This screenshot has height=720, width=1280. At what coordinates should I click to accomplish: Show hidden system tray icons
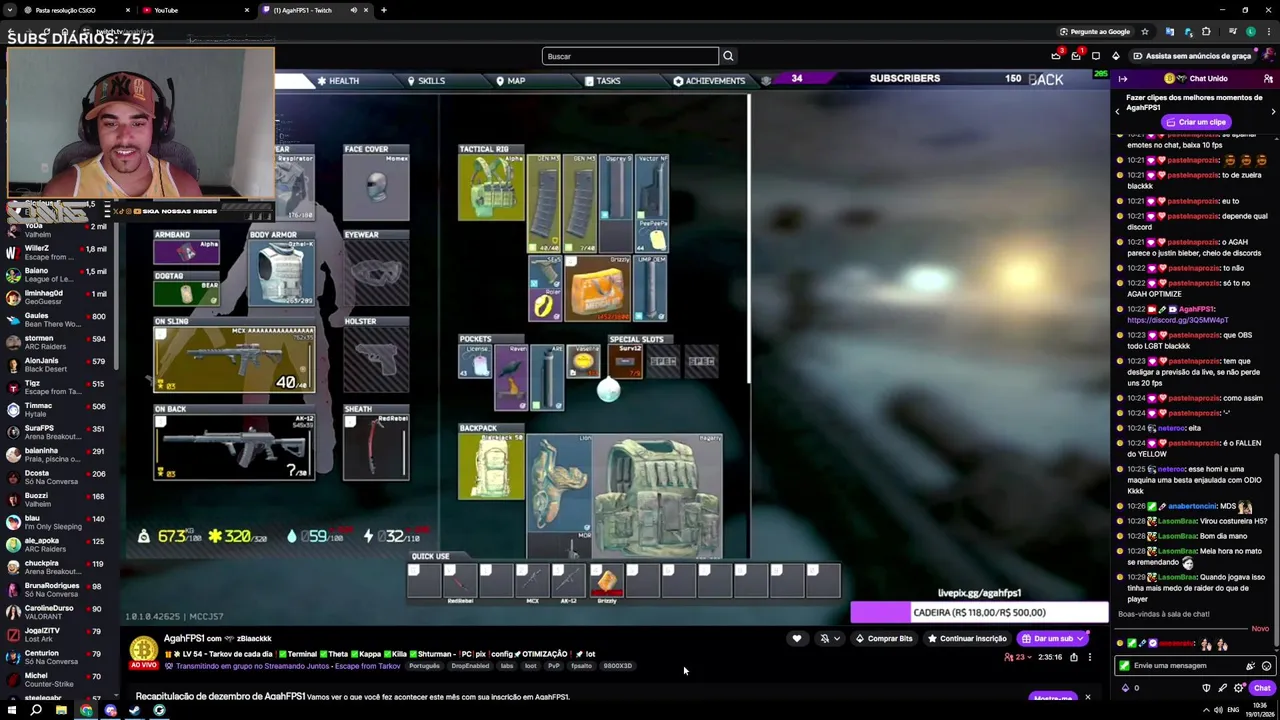click(1206, 711)
